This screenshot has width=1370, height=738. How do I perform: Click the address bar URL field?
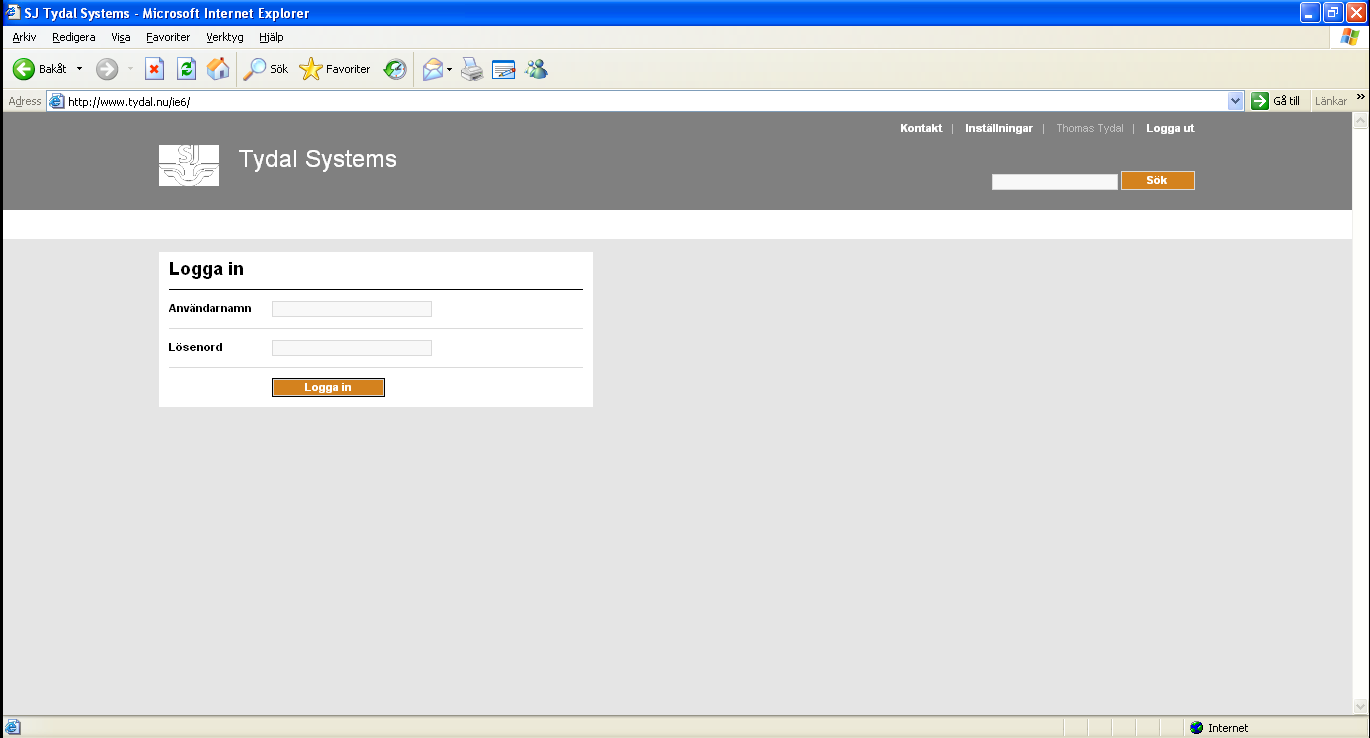coord(646,101)
